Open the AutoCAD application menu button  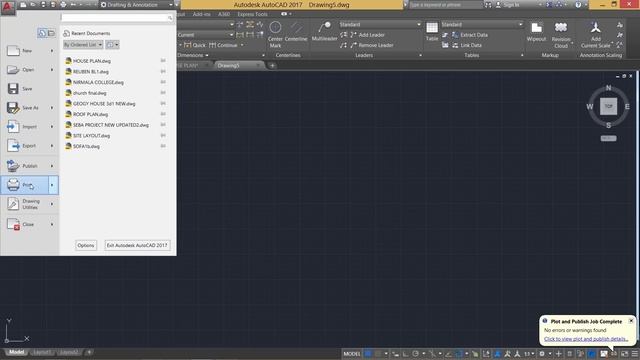(x=8, y=7)
